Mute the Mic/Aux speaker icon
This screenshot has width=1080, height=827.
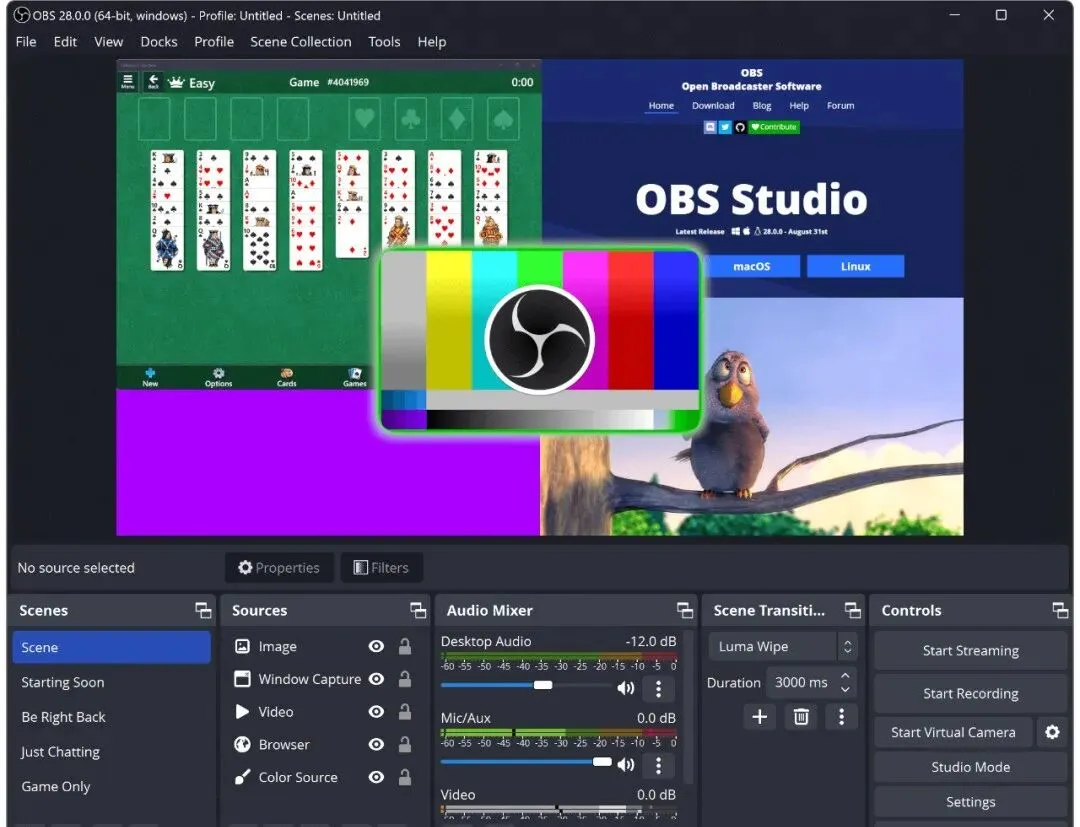point(625,764)
